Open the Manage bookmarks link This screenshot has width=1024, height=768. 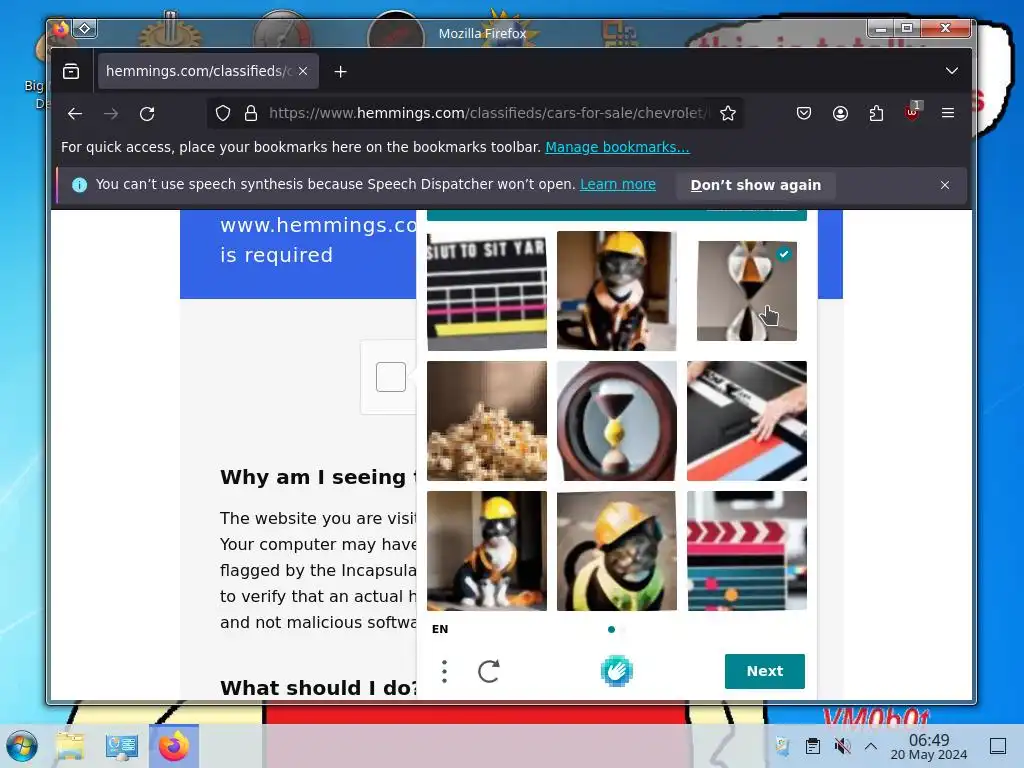pyautogui.click(x=617, y=147)
